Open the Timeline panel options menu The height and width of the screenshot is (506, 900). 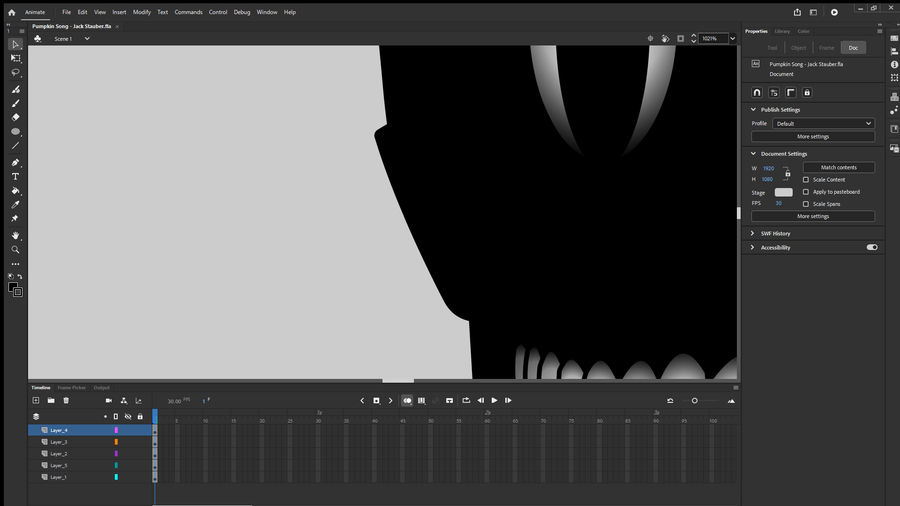click(x=736, y=388)
